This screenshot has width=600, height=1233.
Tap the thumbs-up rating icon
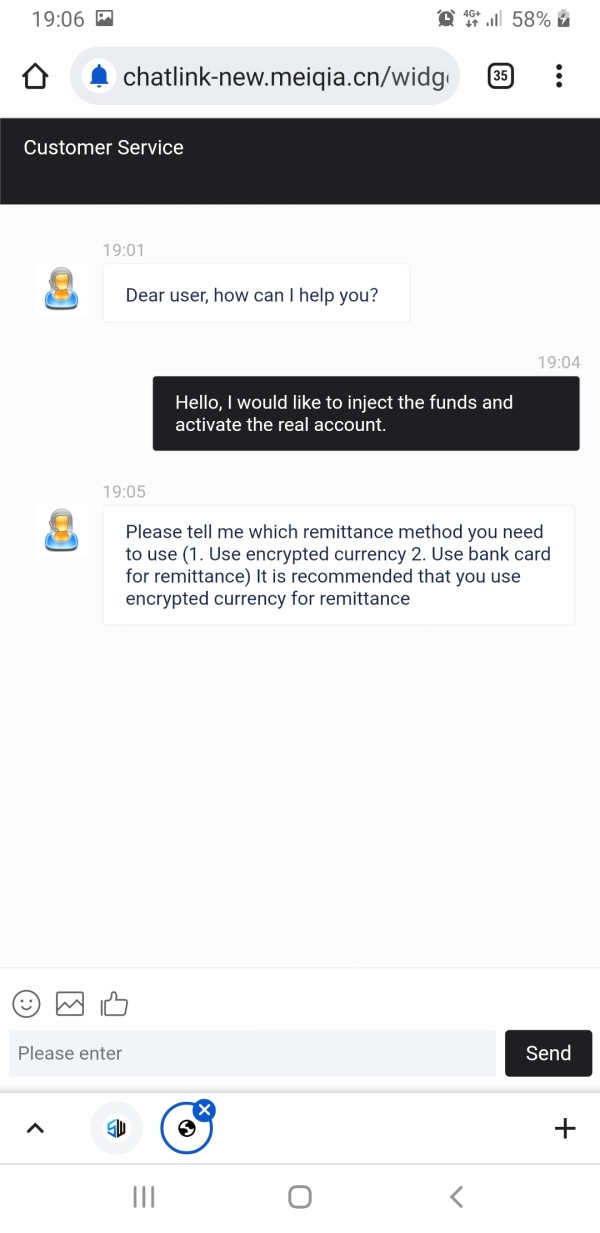click(x=114, y=1003)
